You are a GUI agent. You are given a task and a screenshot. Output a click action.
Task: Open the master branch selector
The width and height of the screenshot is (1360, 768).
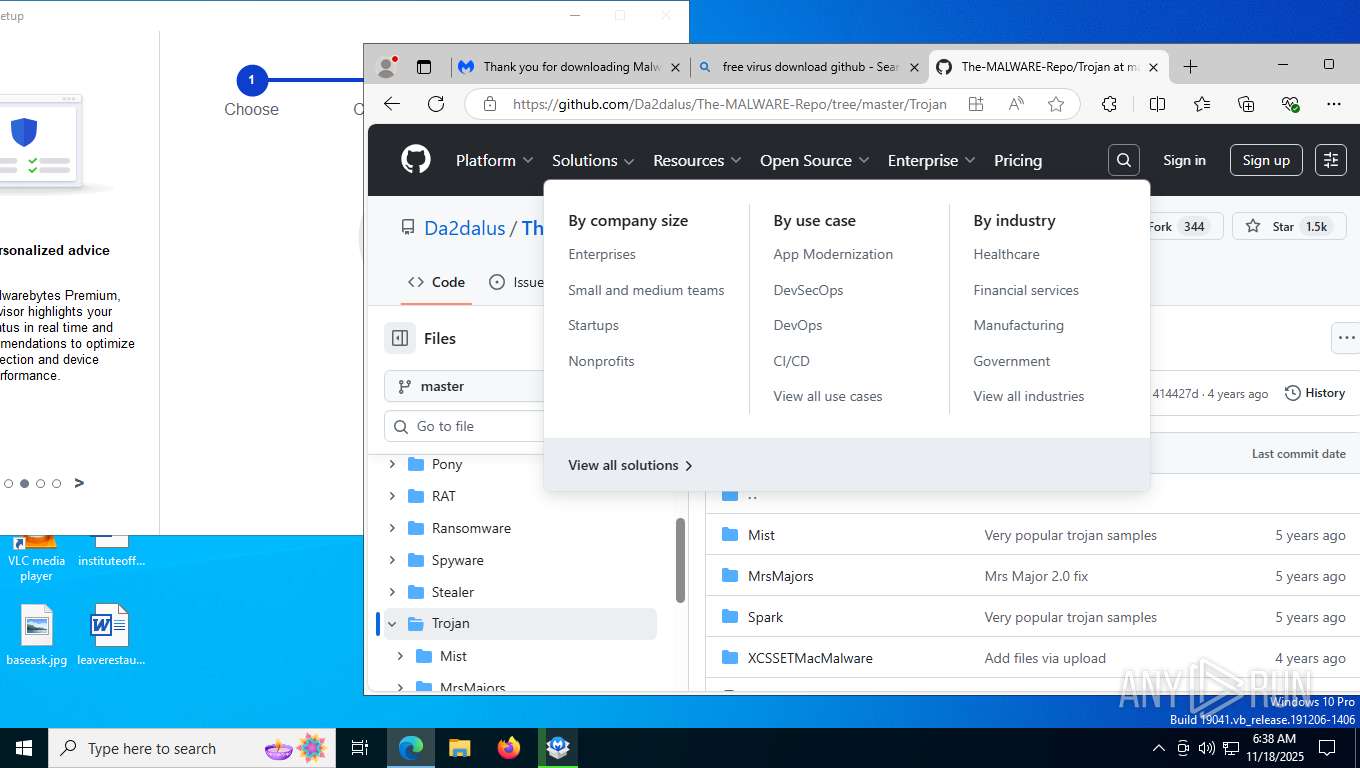point(465,386)
